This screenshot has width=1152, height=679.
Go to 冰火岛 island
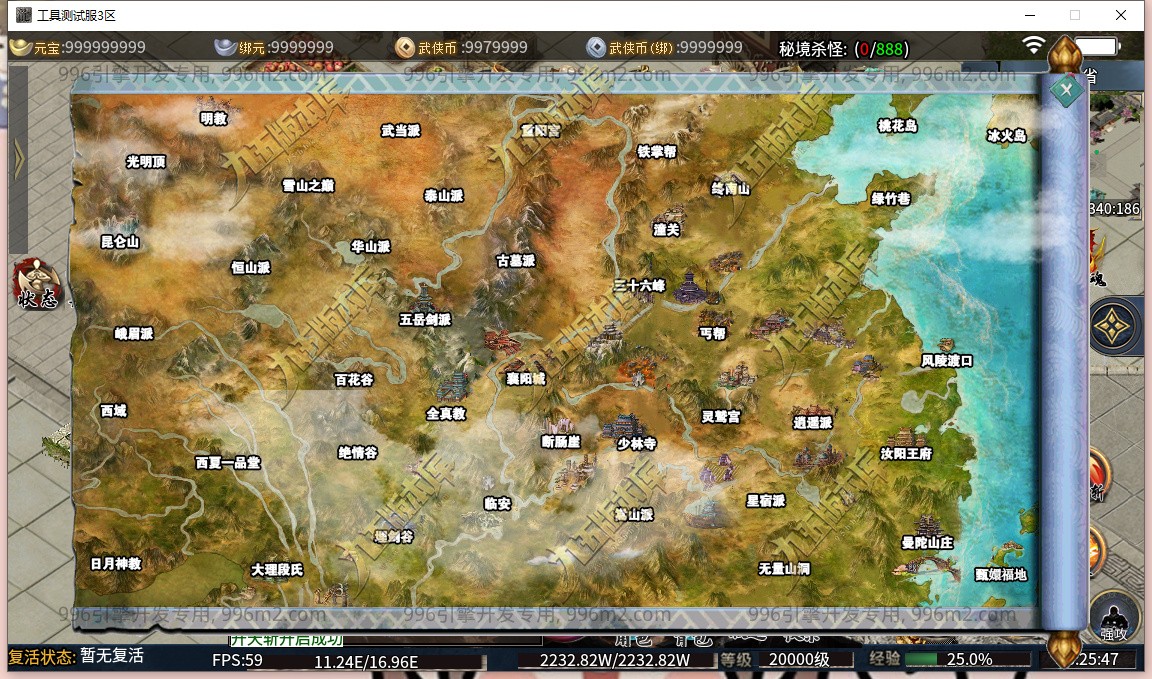pos(1007,135)
